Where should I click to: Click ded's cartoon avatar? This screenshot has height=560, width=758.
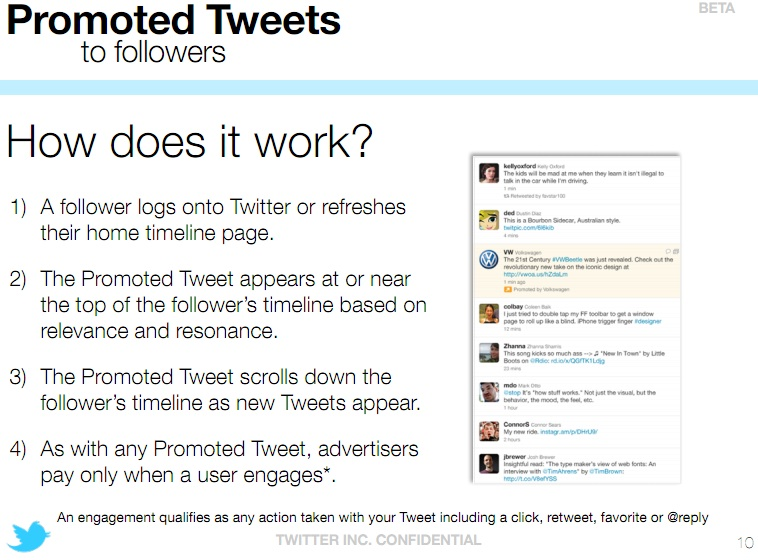tap(489, 220)
